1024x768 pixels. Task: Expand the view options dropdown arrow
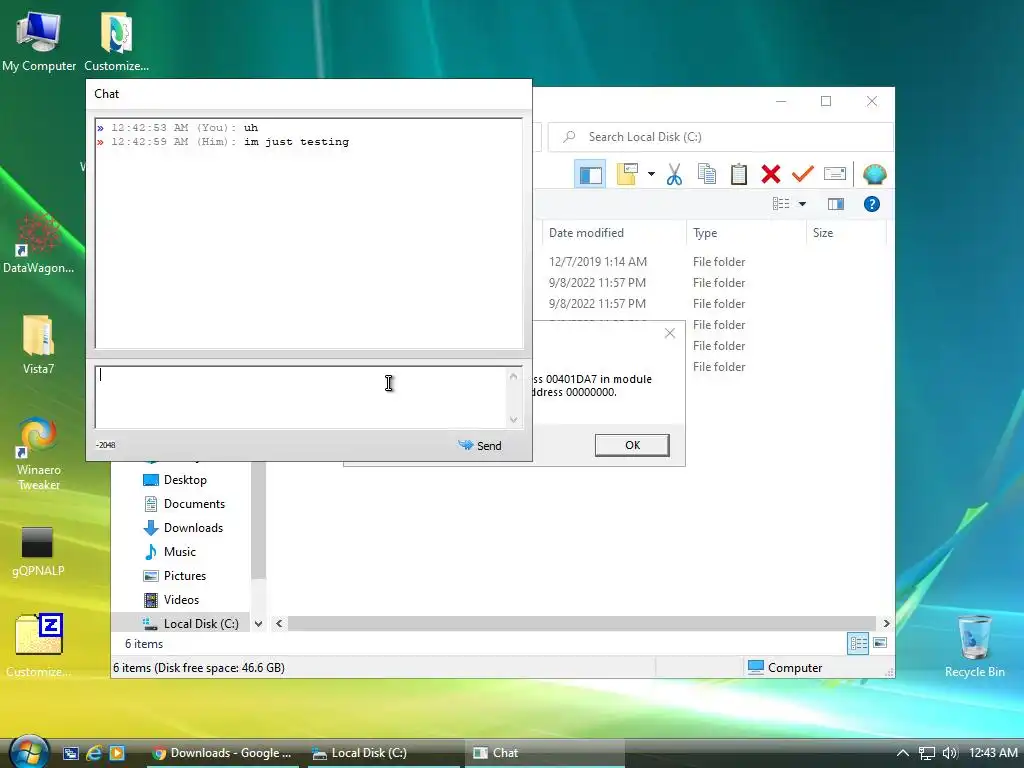[x=802, y=204]
